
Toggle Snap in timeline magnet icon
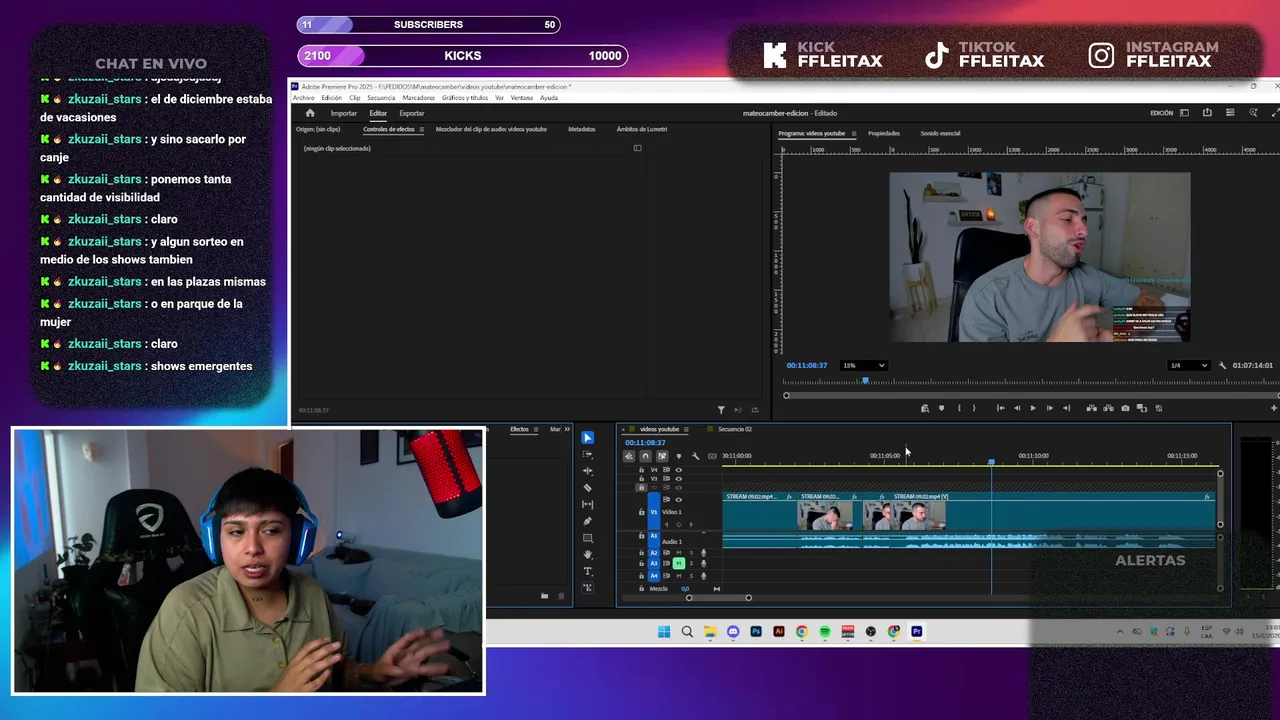tap(645, 456)
